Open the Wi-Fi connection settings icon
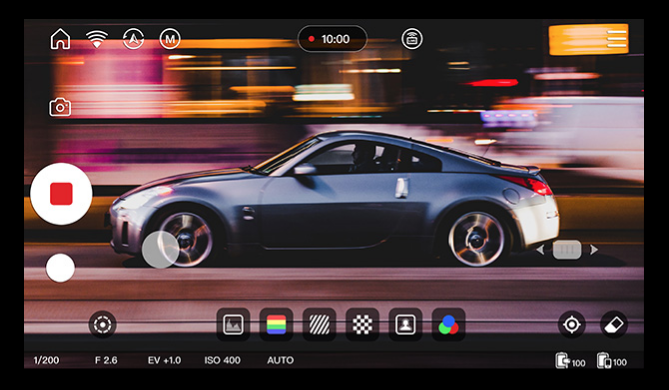Viewport: 669px width, 390px height. [97, 39]
